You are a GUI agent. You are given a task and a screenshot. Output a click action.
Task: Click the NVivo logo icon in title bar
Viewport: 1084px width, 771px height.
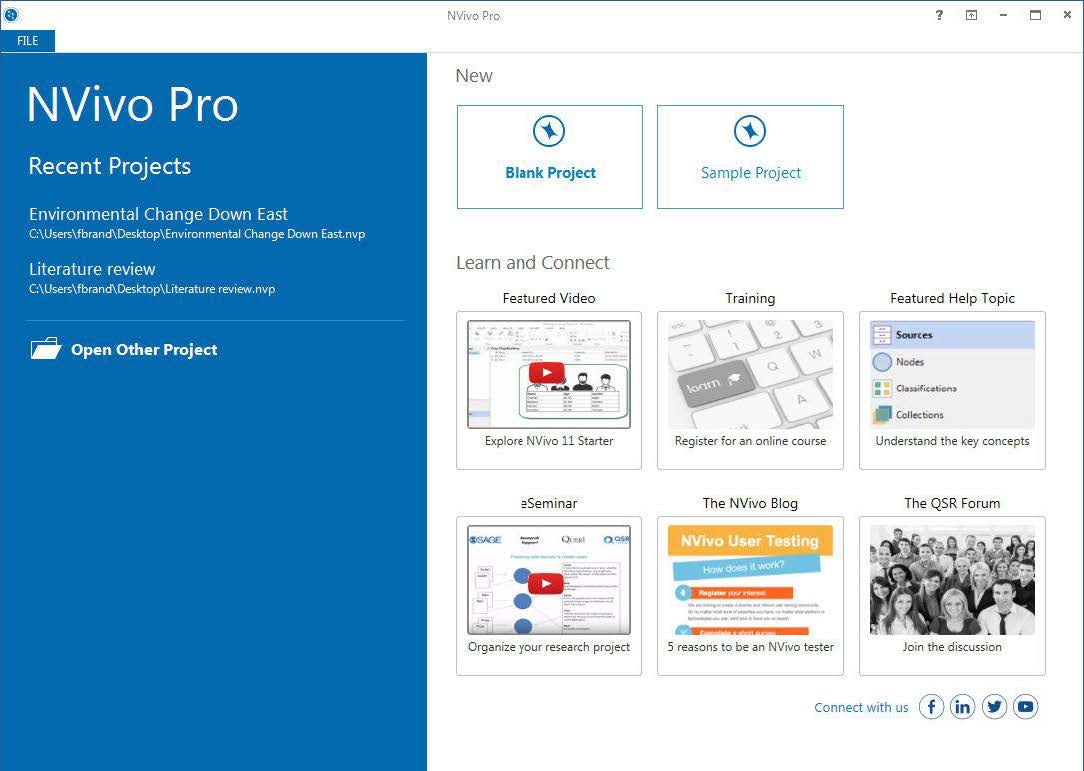[x=11, y=15]
